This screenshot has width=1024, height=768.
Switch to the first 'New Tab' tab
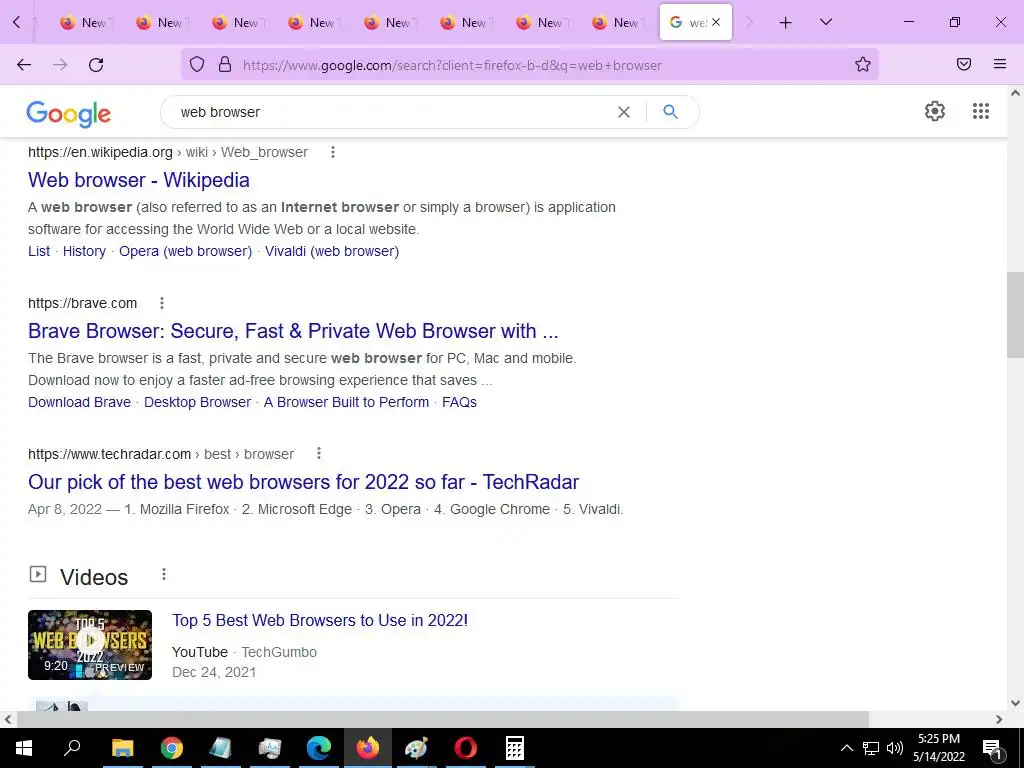[85, 22]
